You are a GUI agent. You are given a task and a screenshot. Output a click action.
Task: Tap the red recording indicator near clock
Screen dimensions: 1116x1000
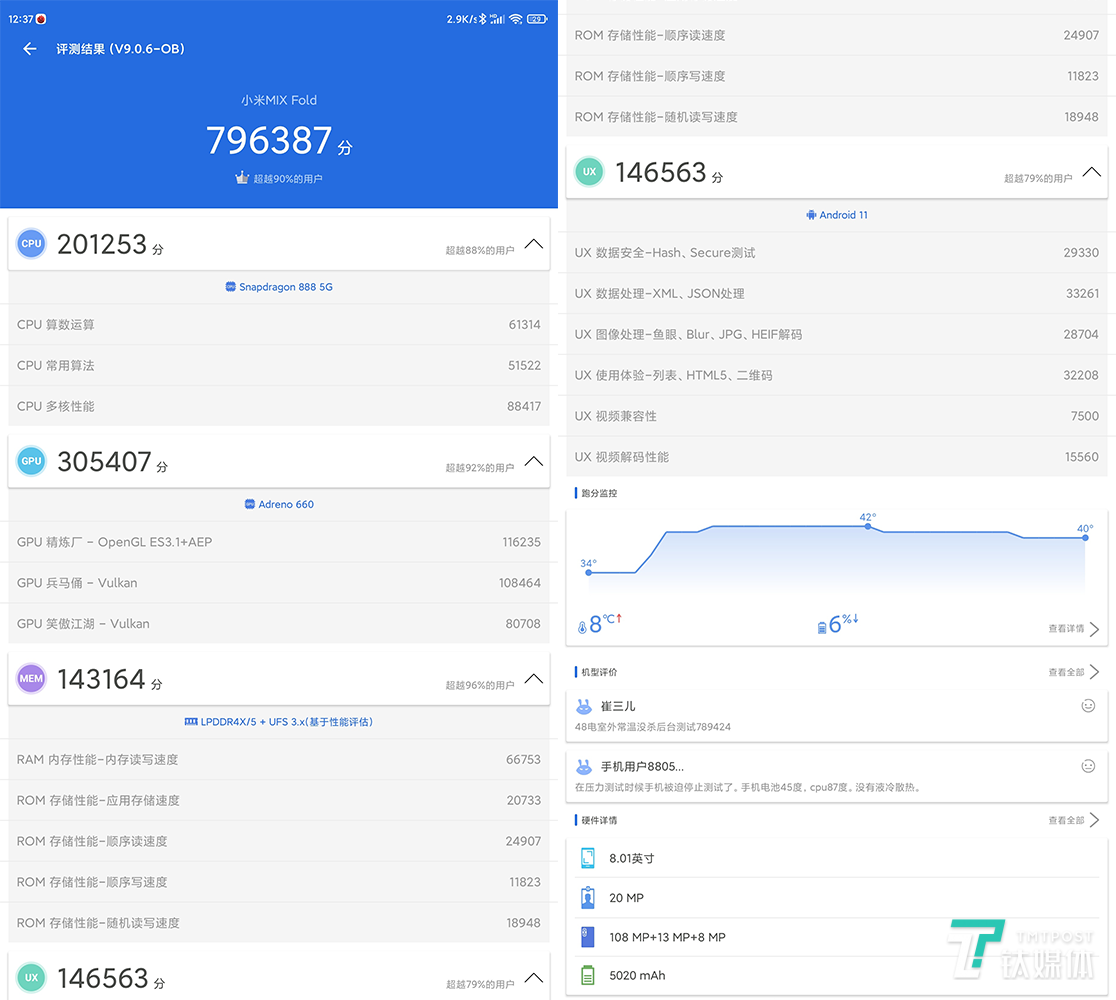tap(41, 19)
